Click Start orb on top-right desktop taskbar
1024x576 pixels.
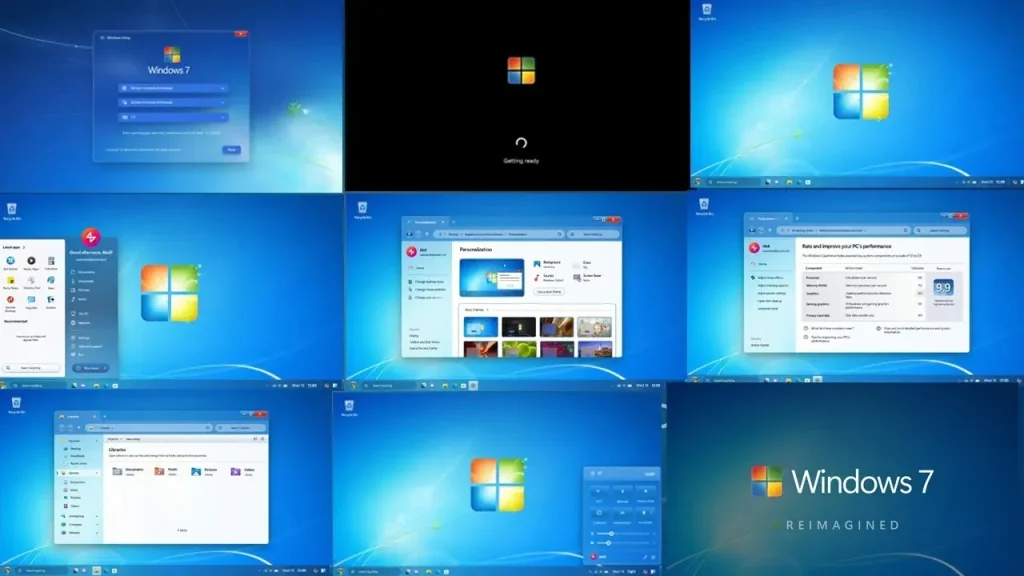[698, 182]
